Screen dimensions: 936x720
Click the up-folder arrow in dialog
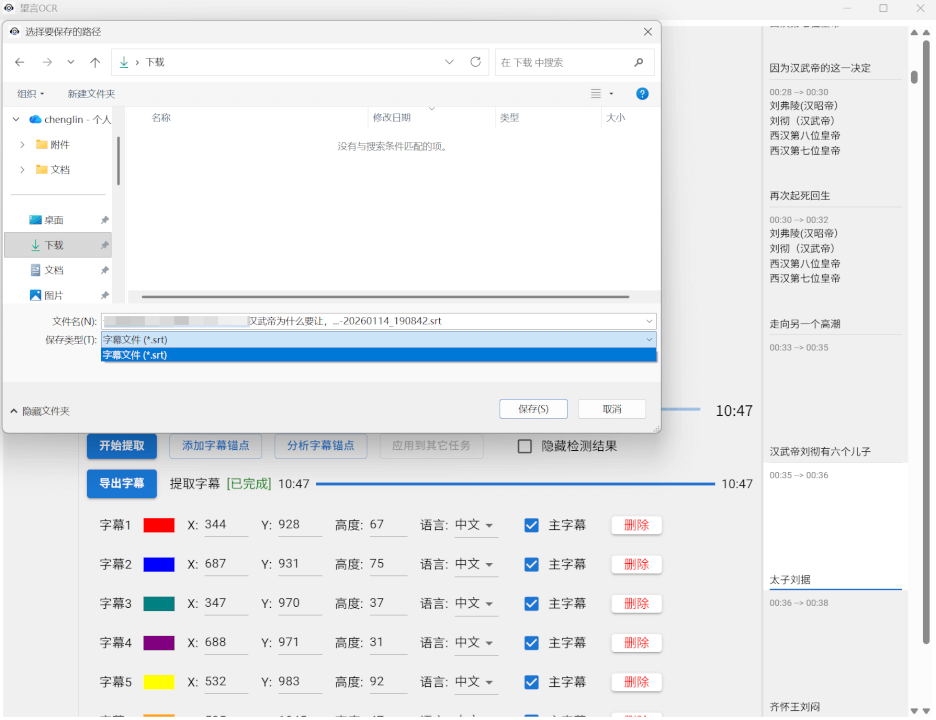tap(95, 62)
